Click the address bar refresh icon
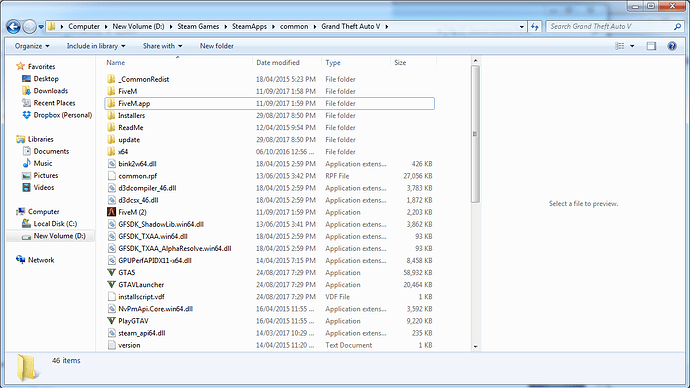Screen dimensions: 690x388 point(535,27)
